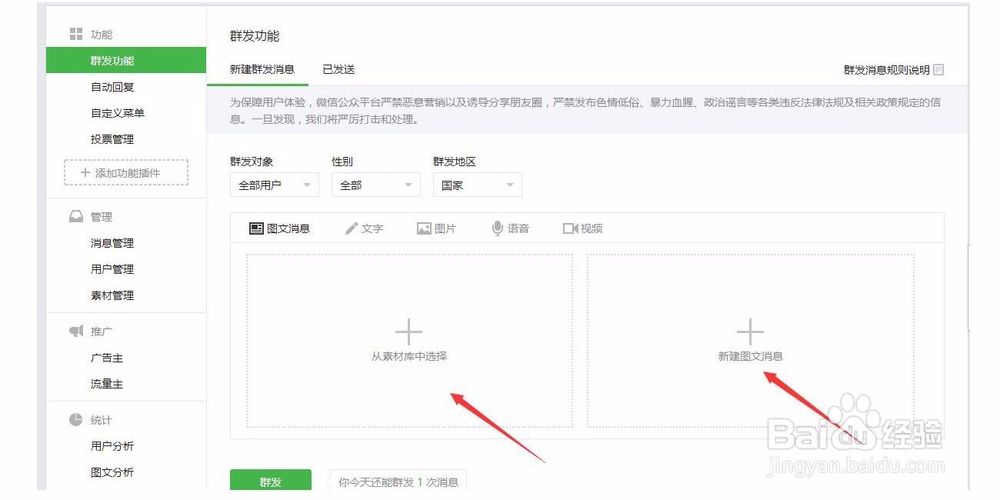Open 自定义菜单 in the sidebar

pos(118,114)
